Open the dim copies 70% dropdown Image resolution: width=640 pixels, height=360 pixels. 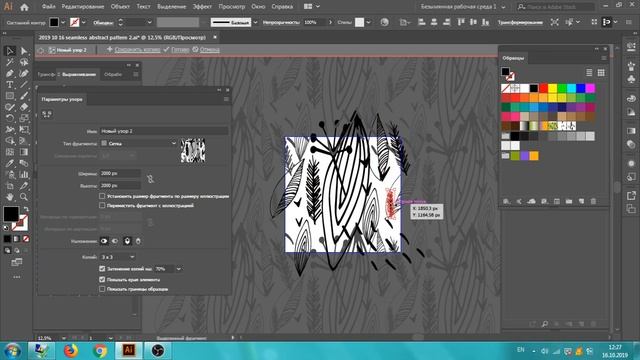[178, 269]
